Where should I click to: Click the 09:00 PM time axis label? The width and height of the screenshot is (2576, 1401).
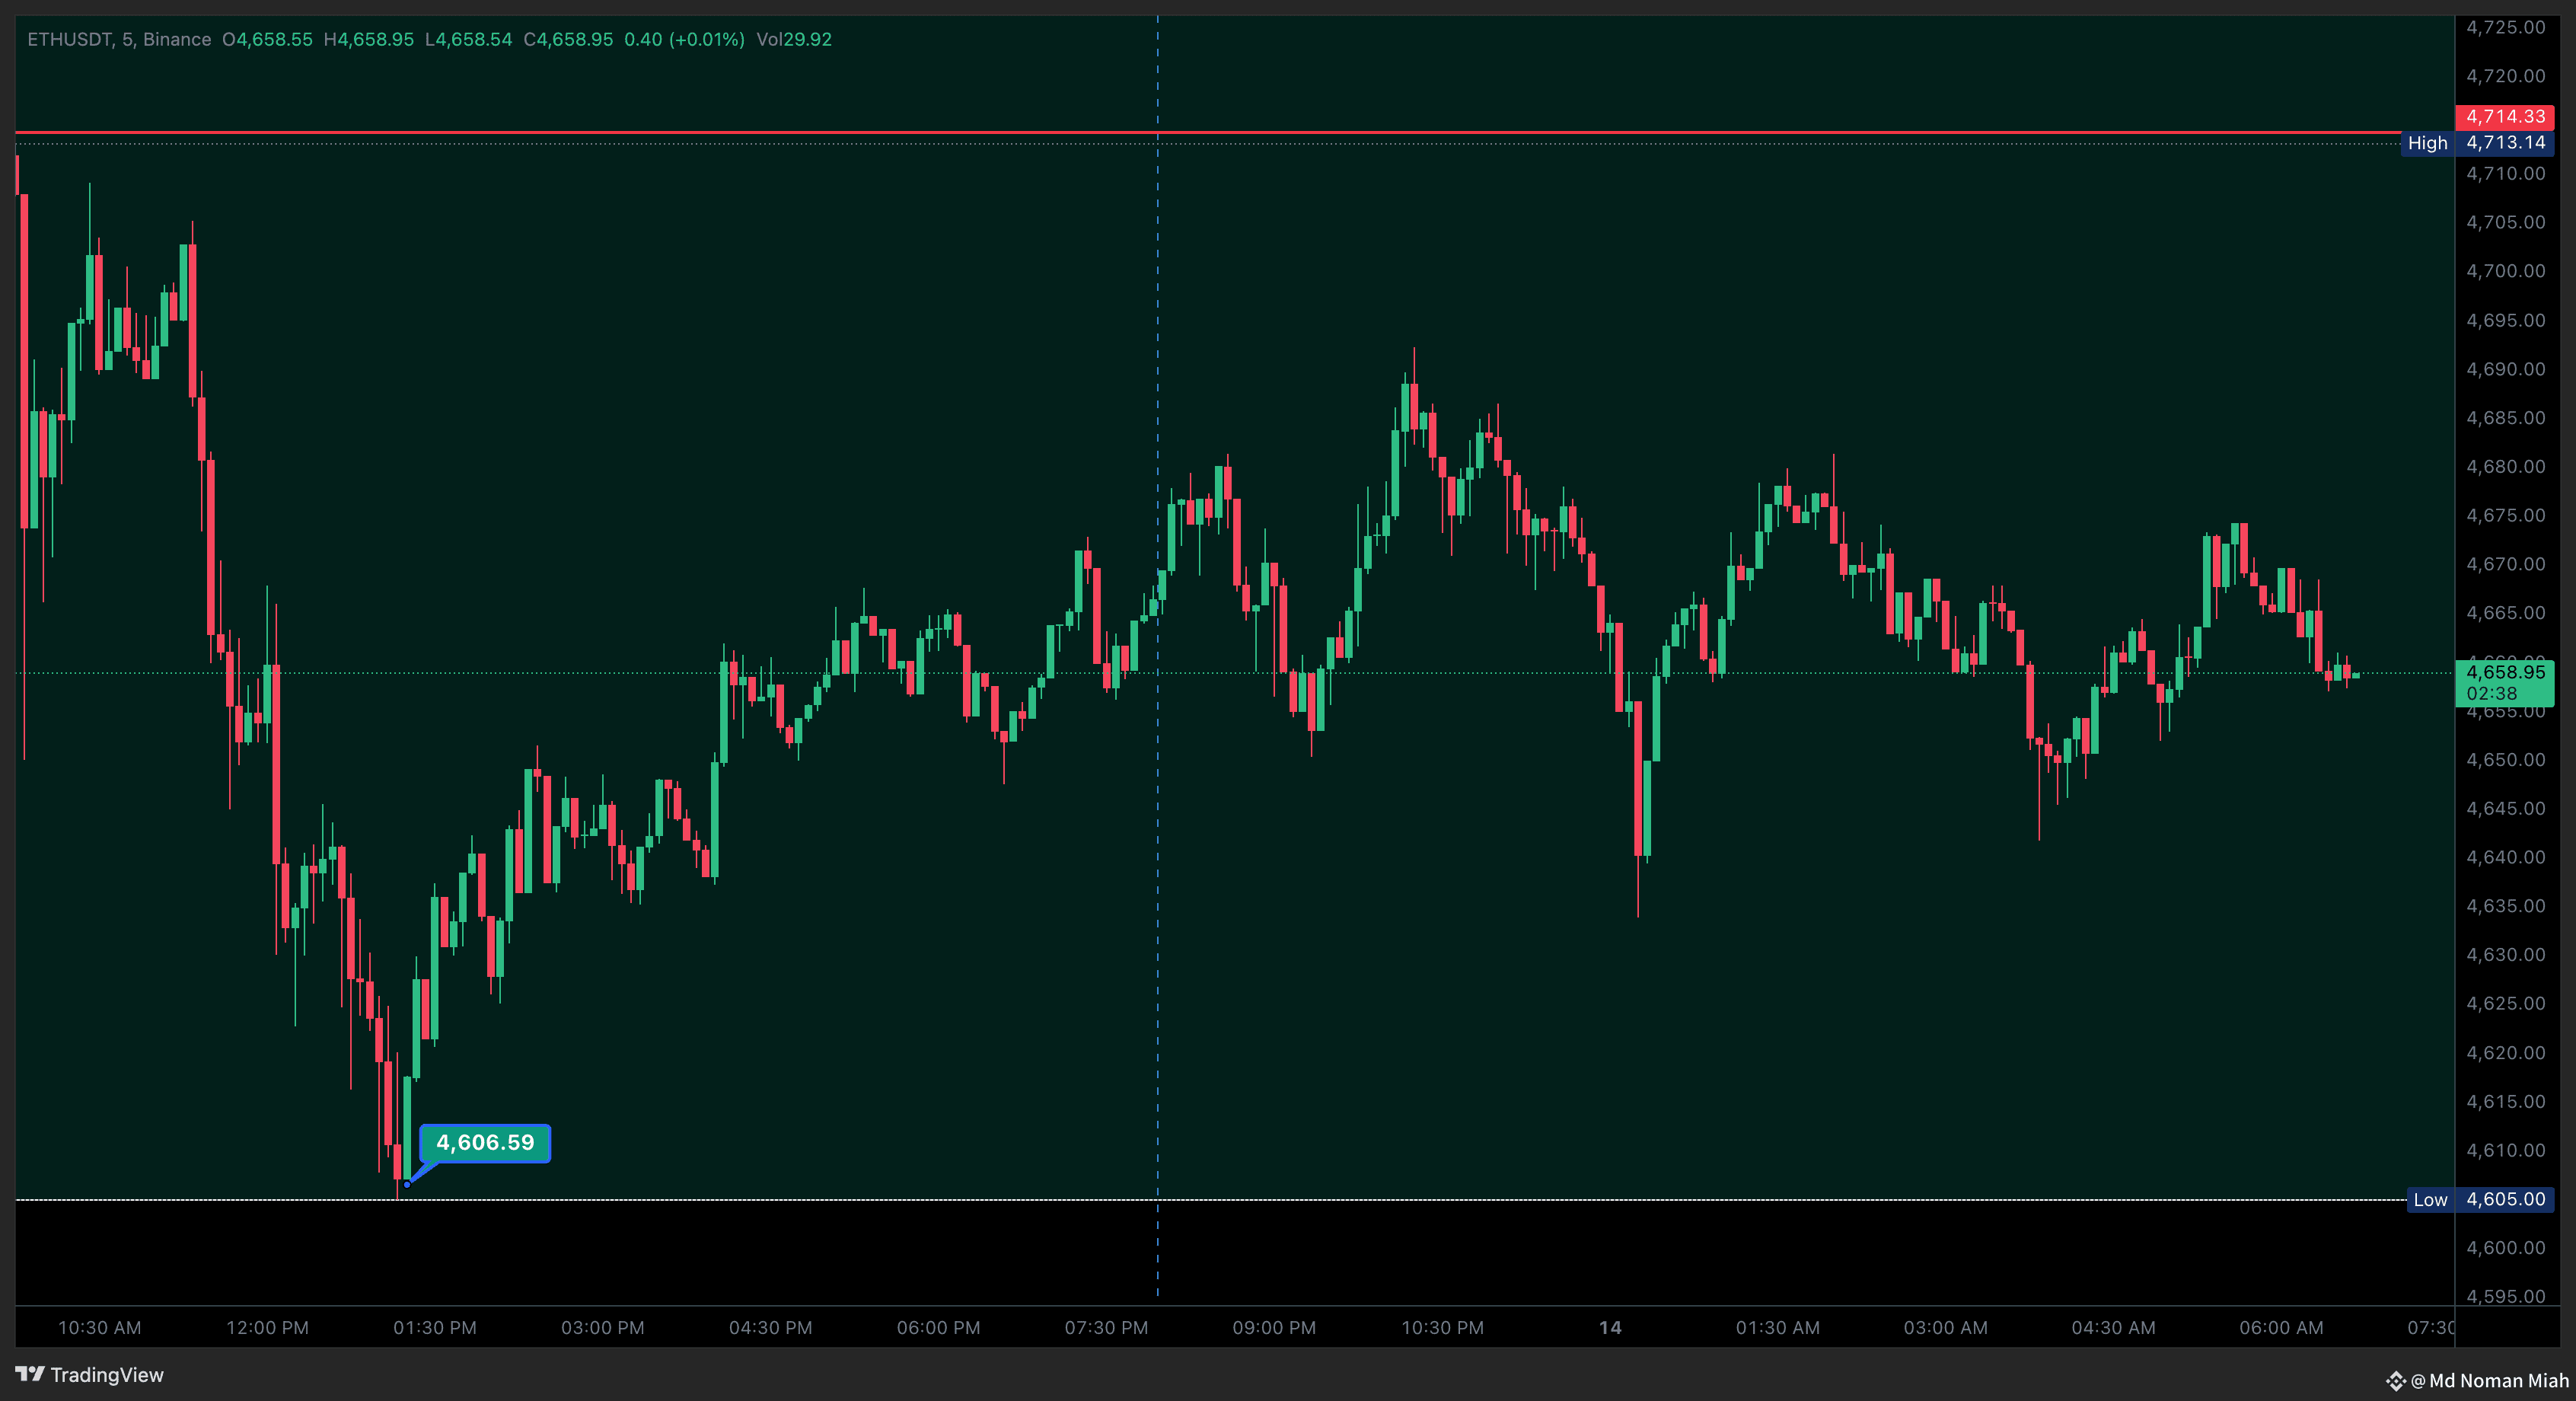click(x=1275, y=1328)
